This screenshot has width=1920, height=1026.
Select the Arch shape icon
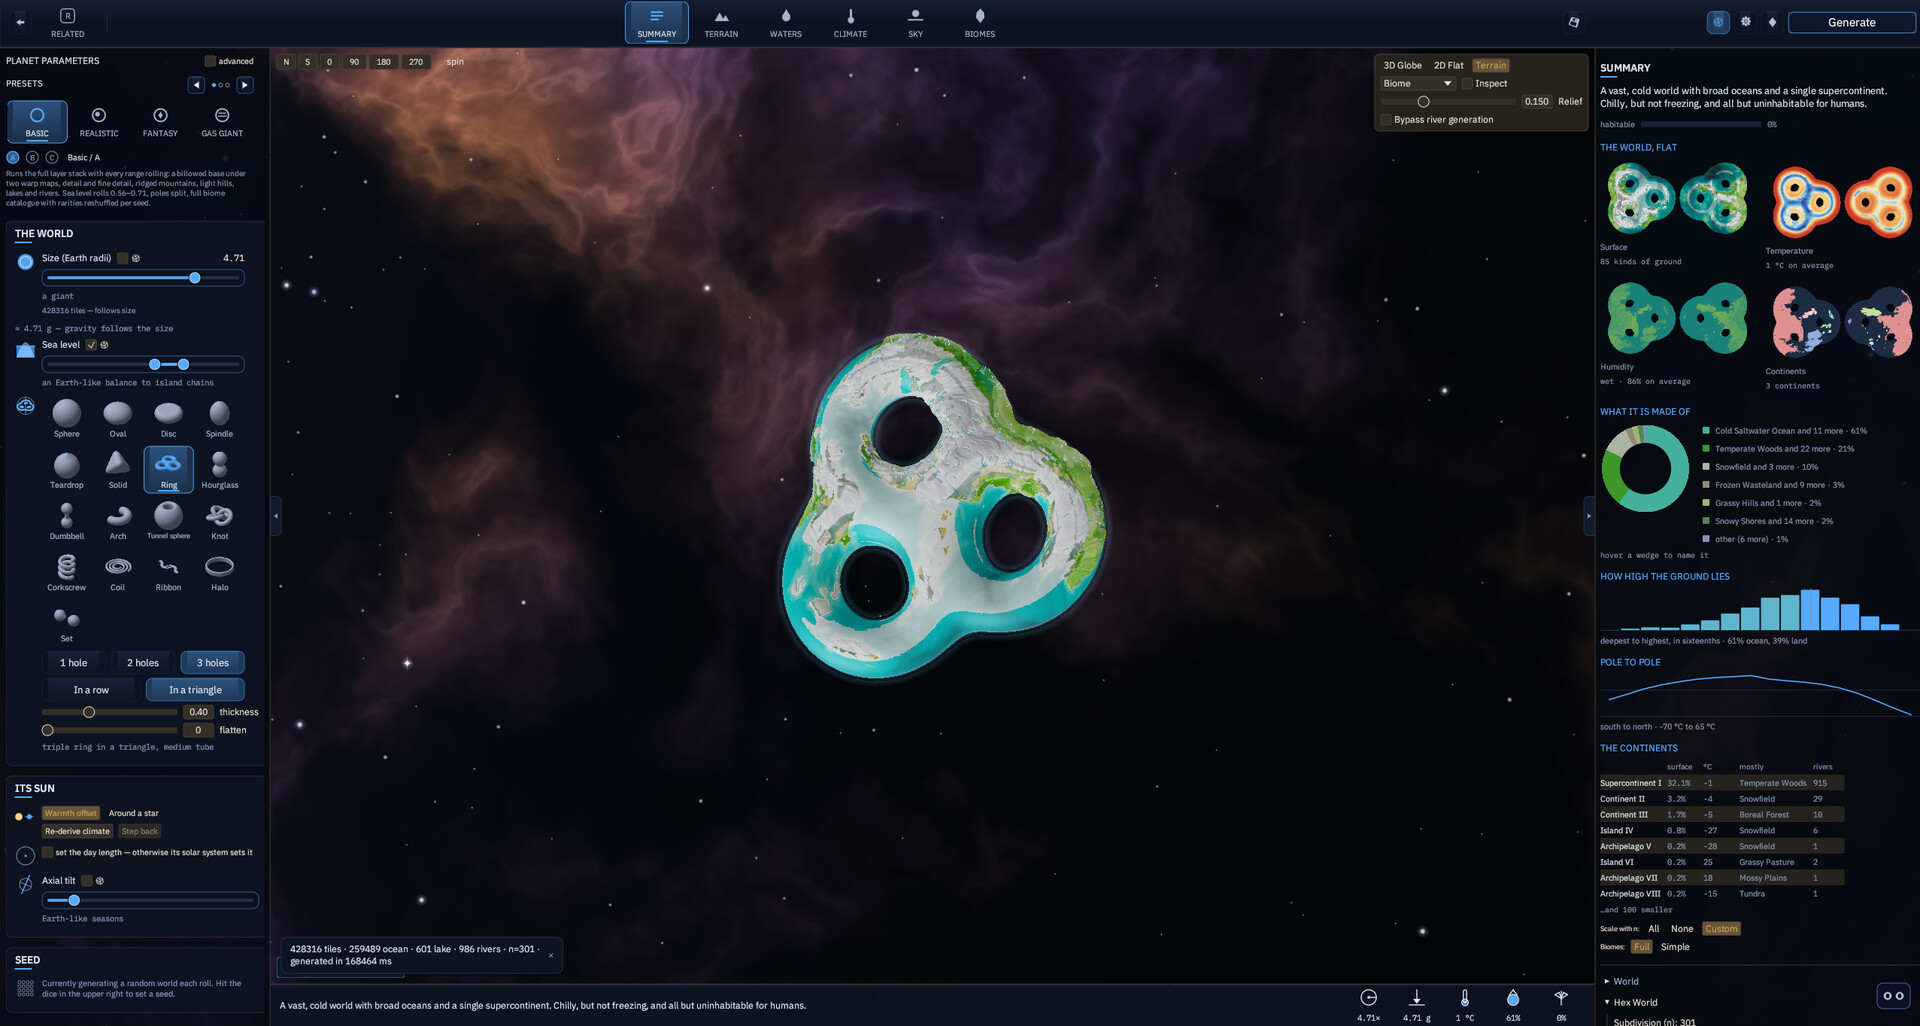118,520
